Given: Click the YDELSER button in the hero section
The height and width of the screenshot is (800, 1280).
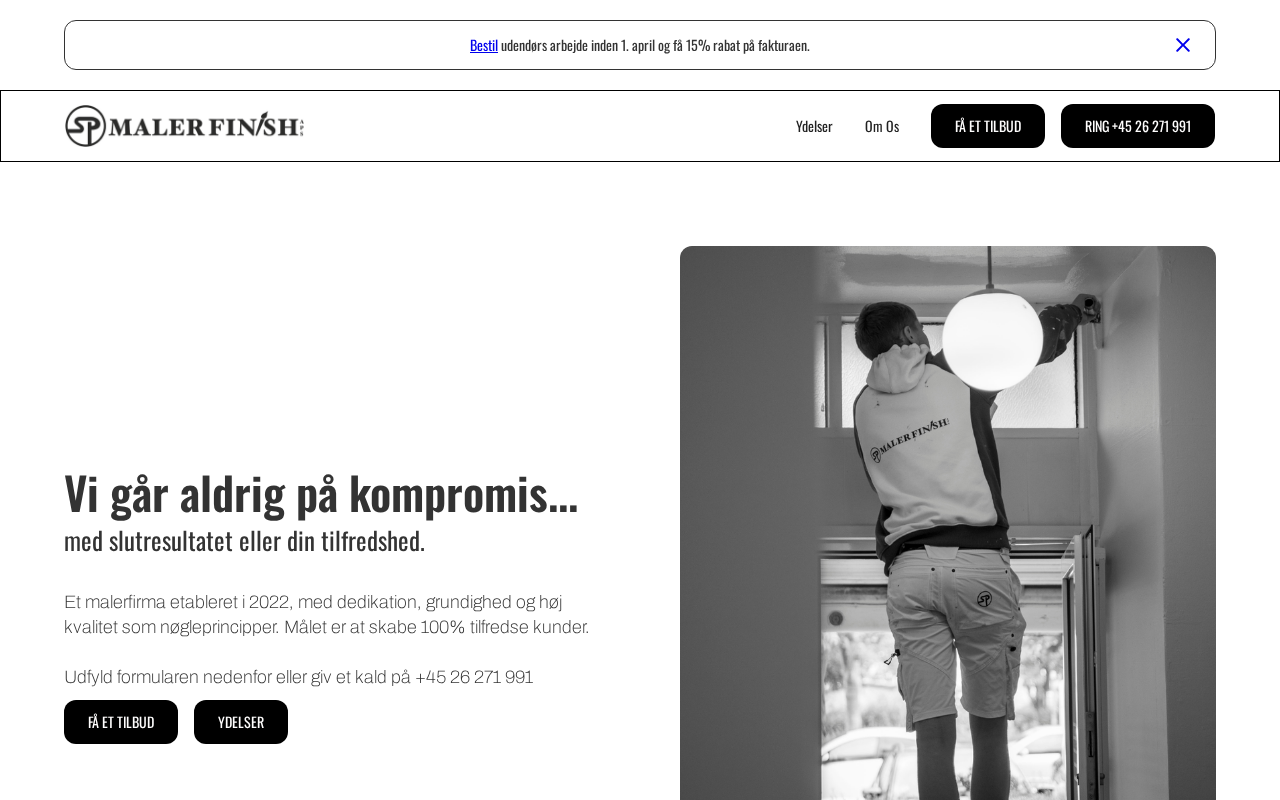Looking at the screenshot, I should click(241, 722).
